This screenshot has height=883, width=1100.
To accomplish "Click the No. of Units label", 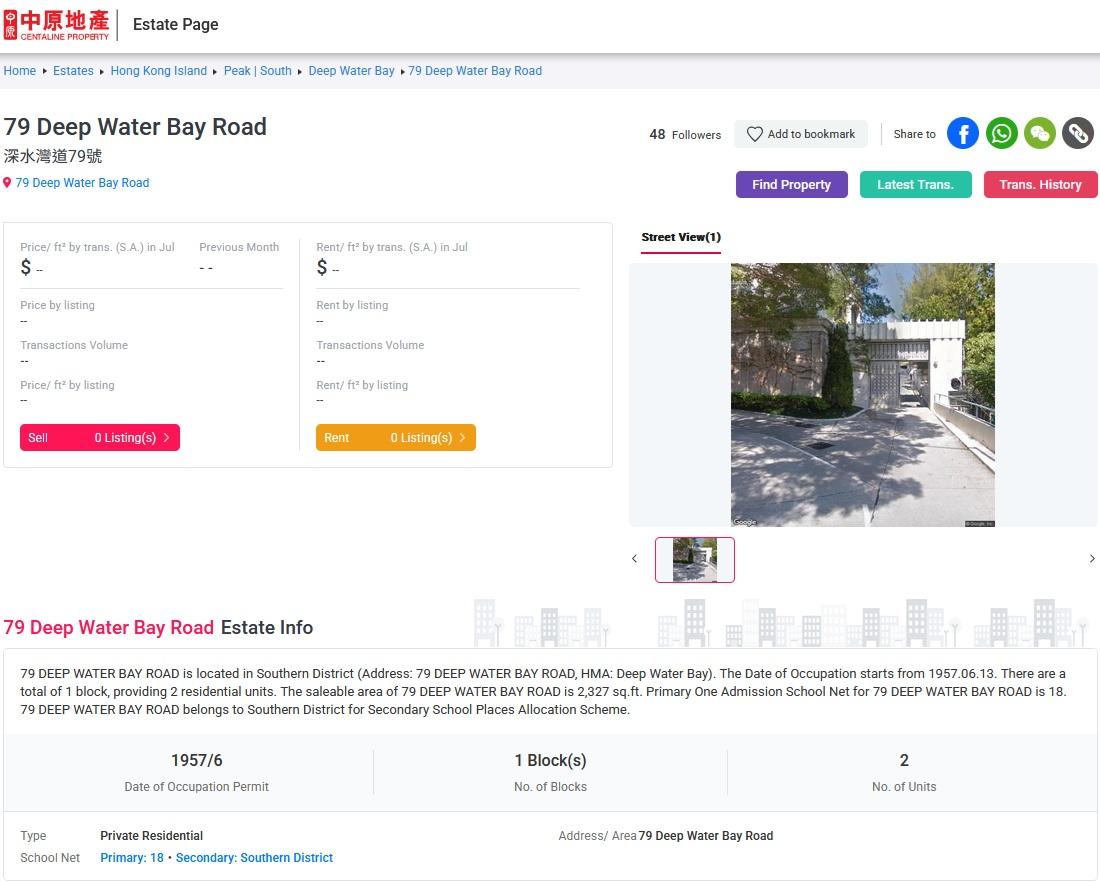I will click(904, 787).
